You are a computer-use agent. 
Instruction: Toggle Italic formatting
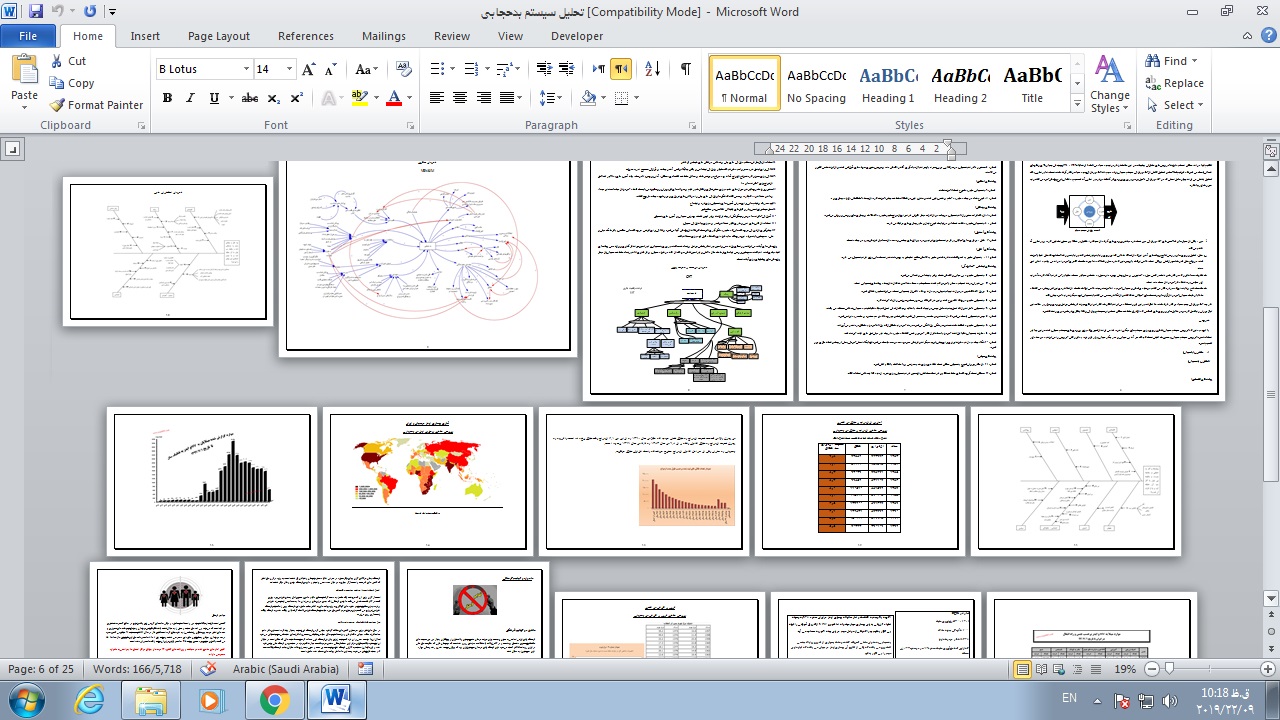pyautogui.click(x=190, y=98)
